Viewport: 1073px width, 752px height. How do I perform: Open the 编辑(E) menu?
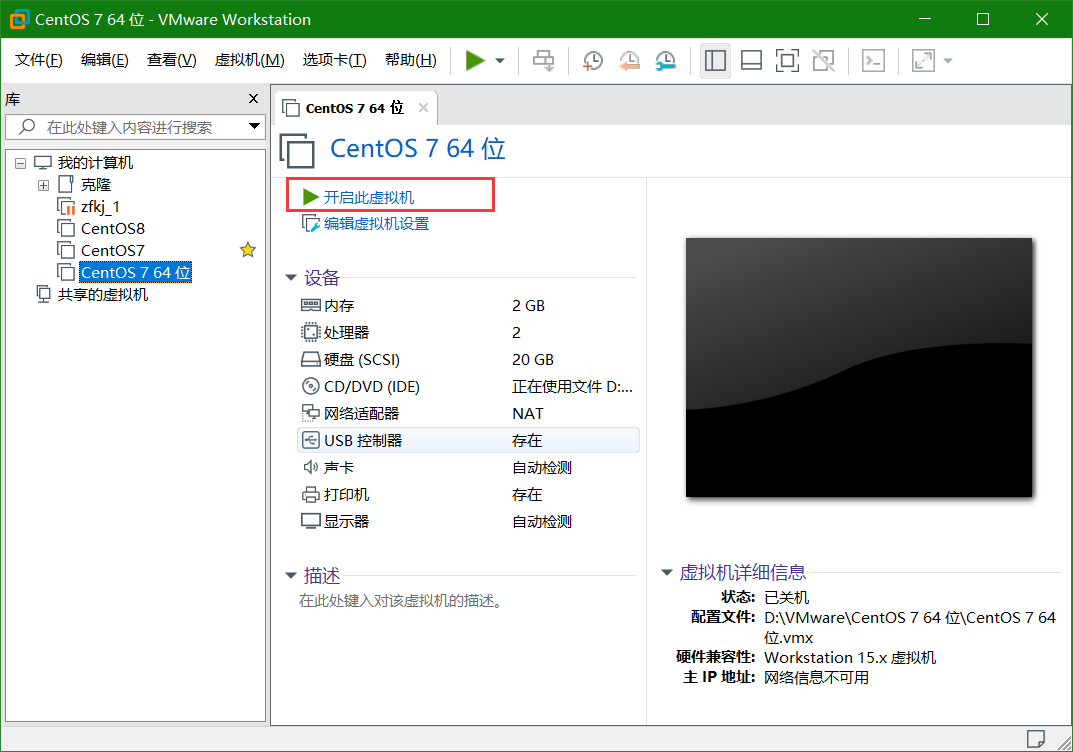(x=104, y=60)
